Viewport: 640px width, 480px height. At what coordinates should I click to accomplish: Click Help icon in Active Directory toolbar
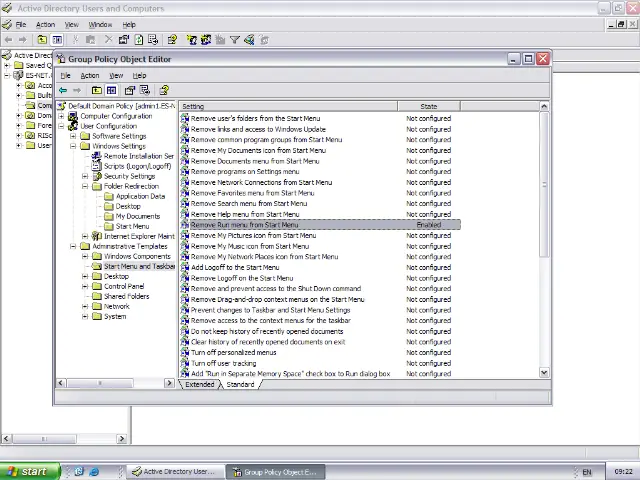172,40
